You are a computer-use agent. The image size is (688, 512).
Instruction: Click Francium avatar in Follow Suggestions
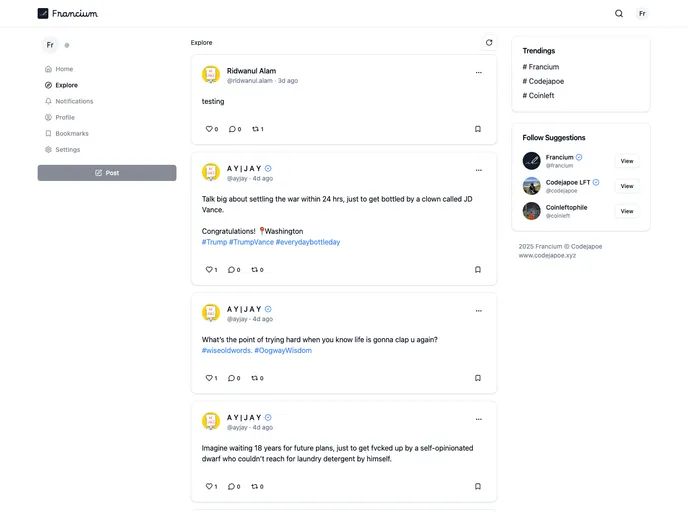tap(531, 161)
